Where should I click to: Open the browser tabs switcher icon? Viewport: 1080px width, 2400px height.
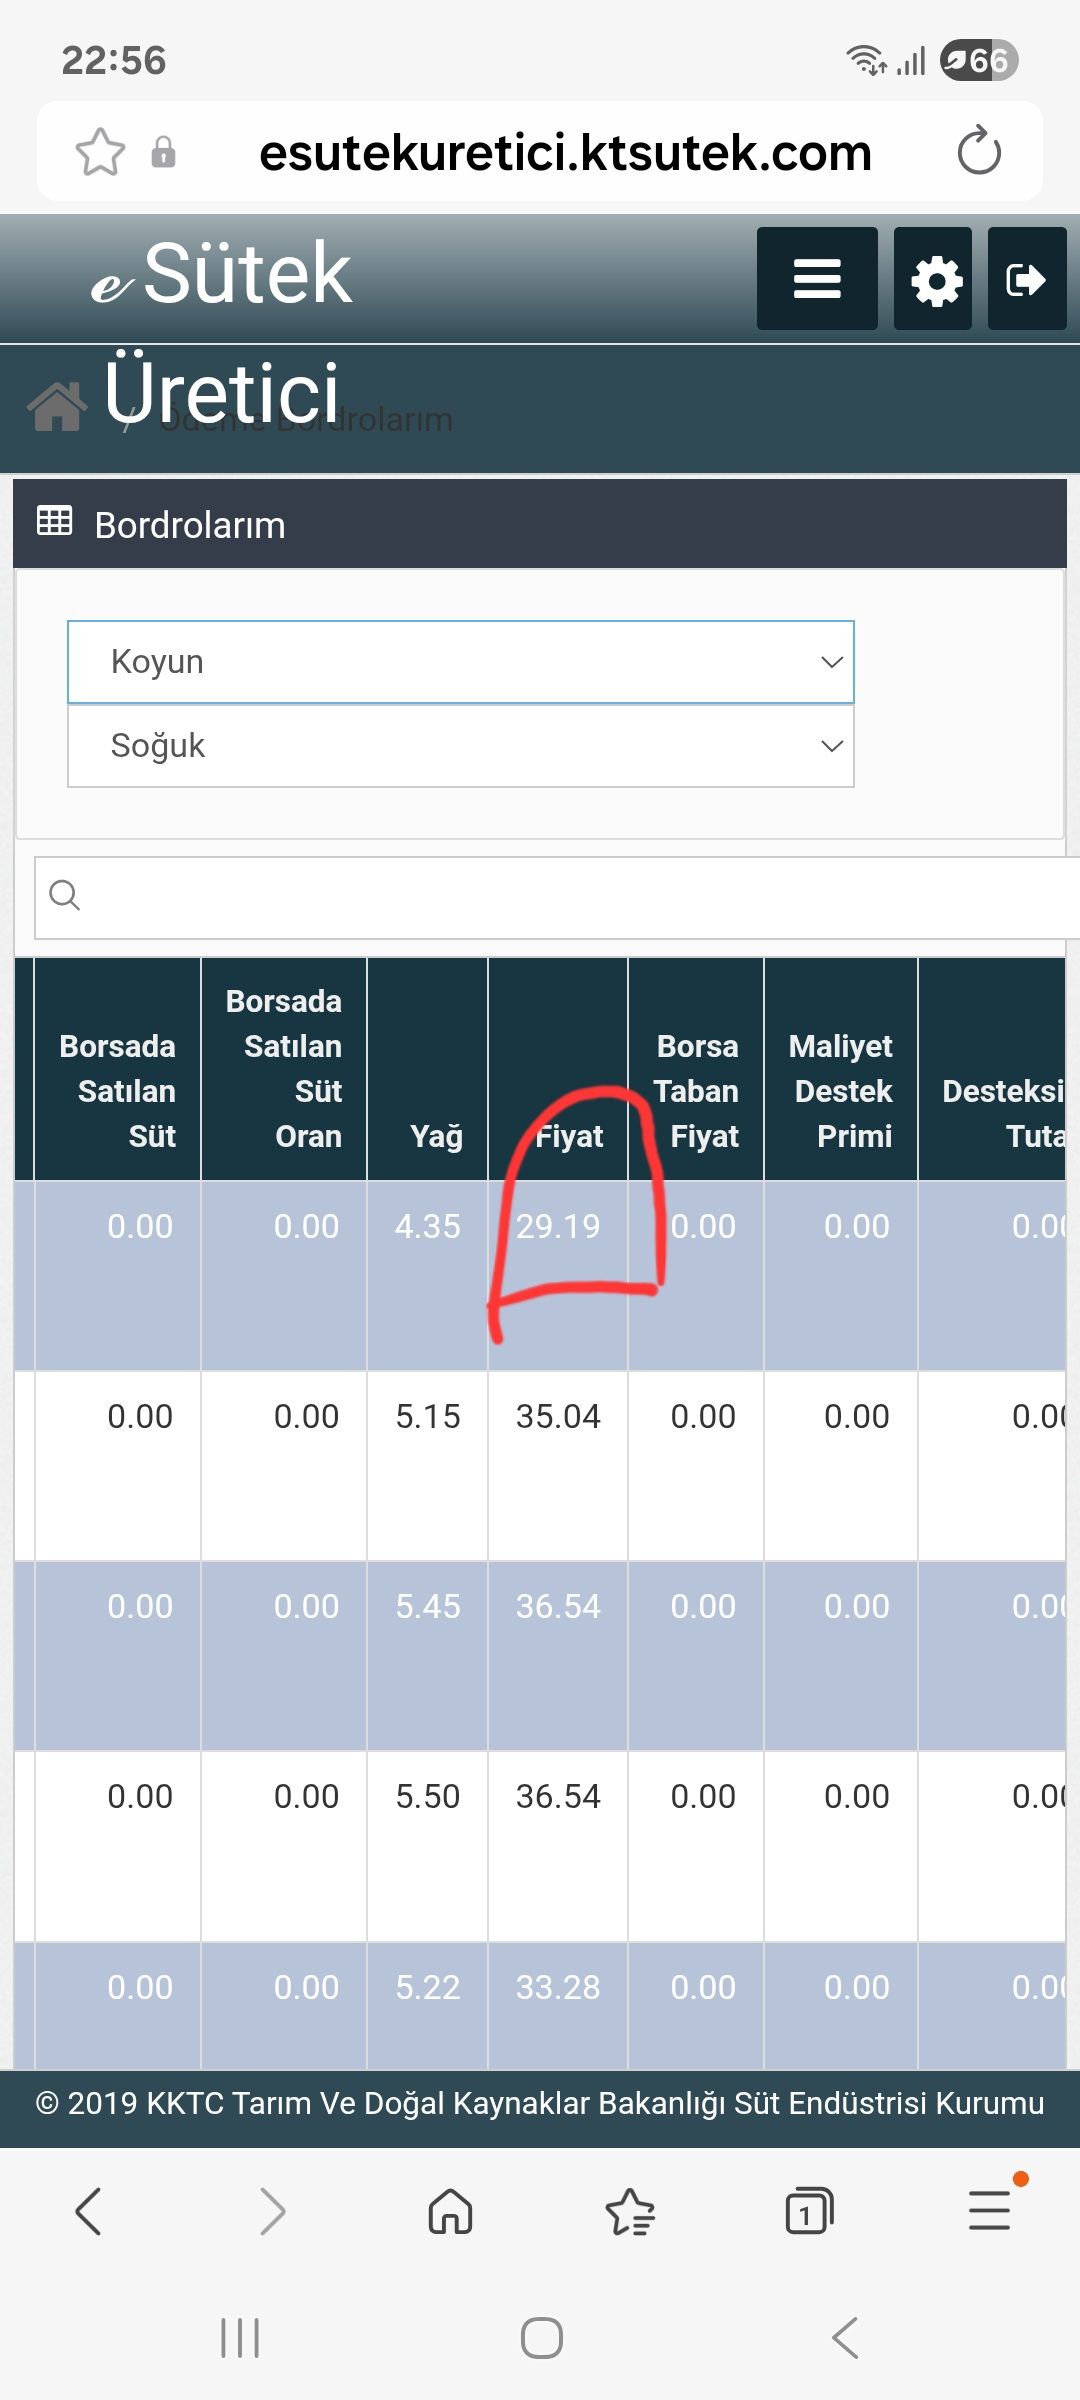[809, 2211]
